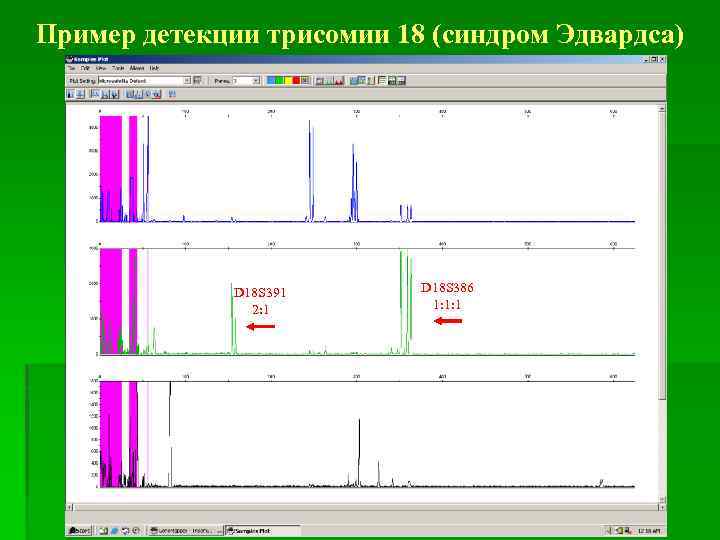Launch Internet Explorer quick launch icon
Image resolution: width=720 pixels, height=540 pixels.
click(114, 531)
